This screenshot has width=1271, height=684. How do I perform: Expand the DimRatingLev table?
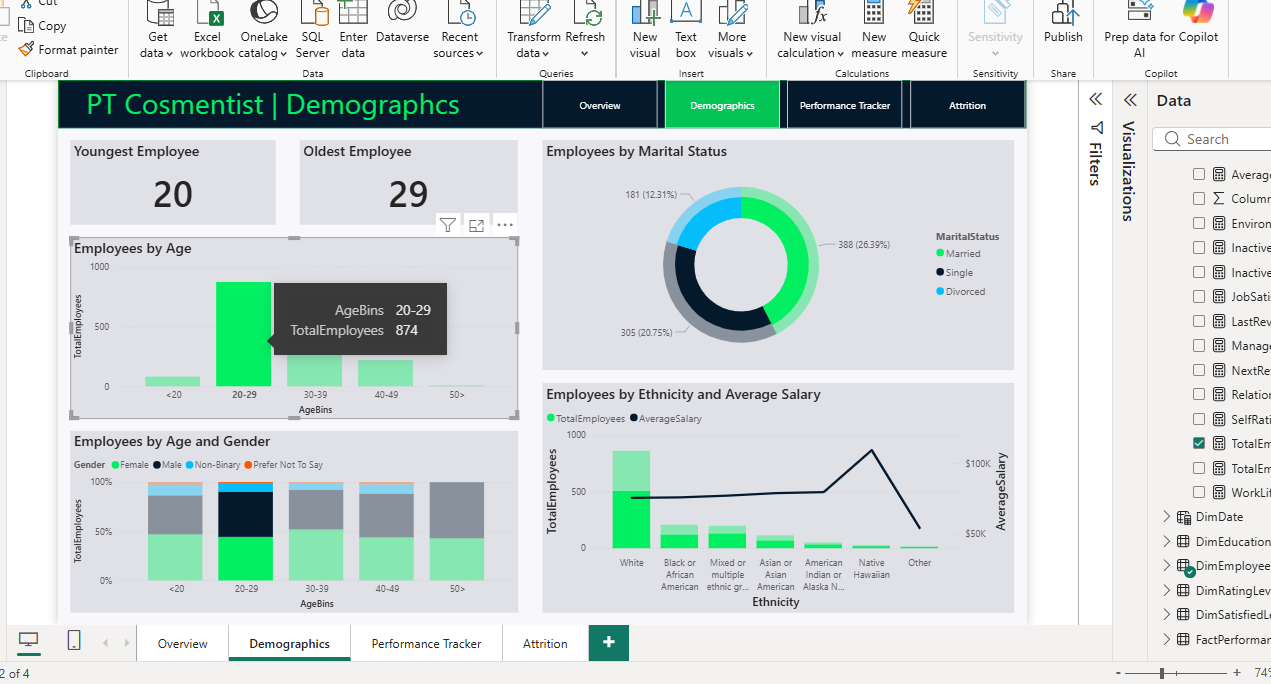tap(1166, 590)
